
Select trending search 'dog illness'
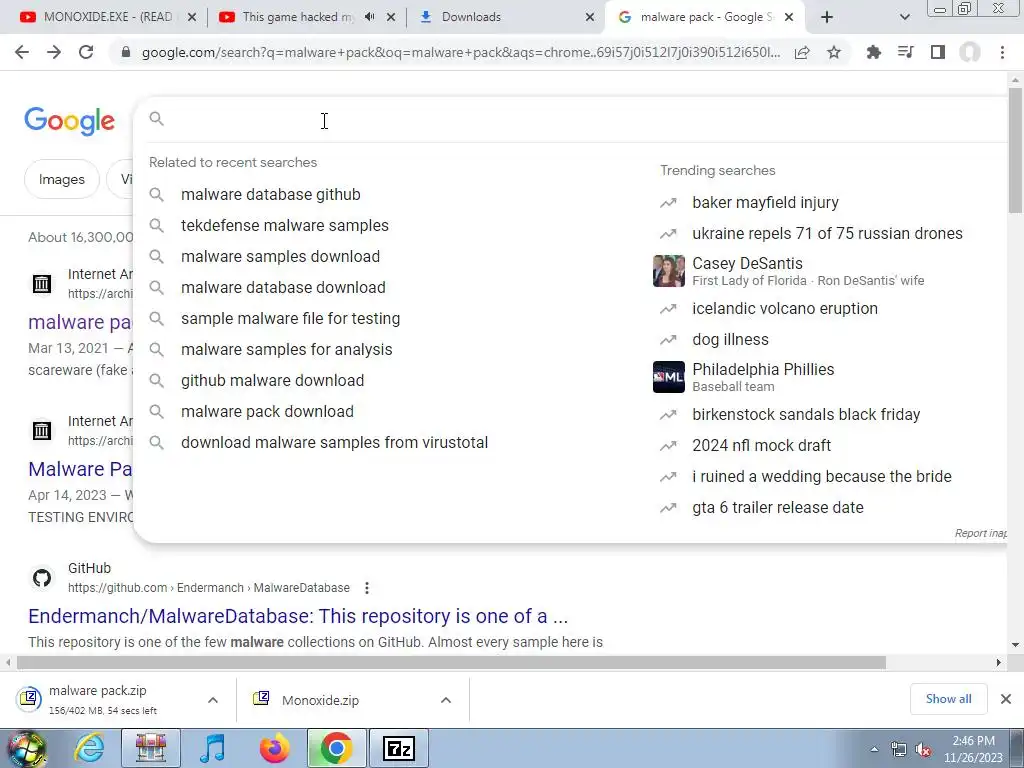[730, 340]
